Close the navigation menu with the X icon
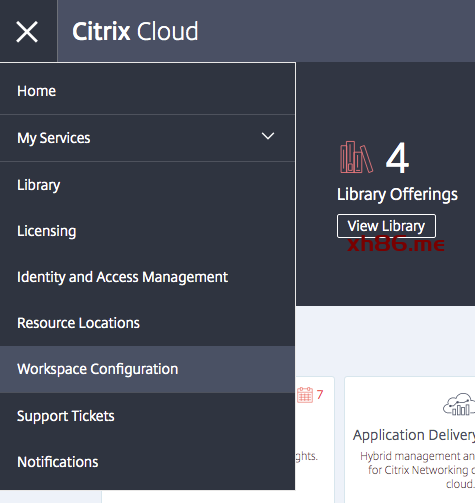 [x=27, y=32]
